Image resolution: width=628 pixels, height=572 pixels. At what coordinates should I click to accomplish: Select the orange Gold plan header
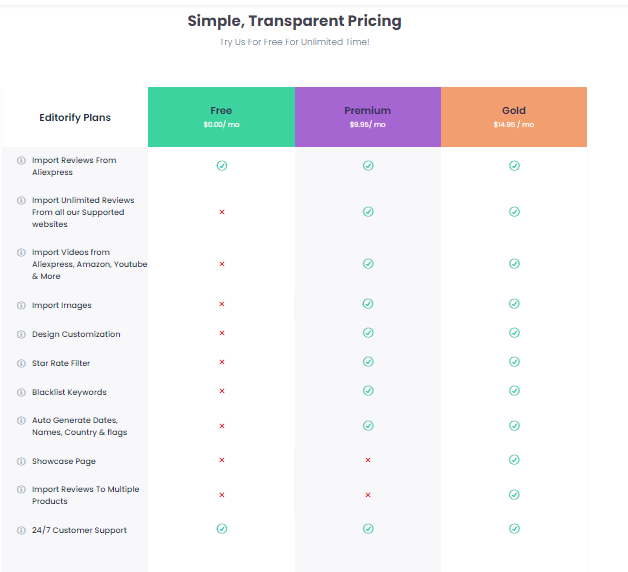(514, 117)
